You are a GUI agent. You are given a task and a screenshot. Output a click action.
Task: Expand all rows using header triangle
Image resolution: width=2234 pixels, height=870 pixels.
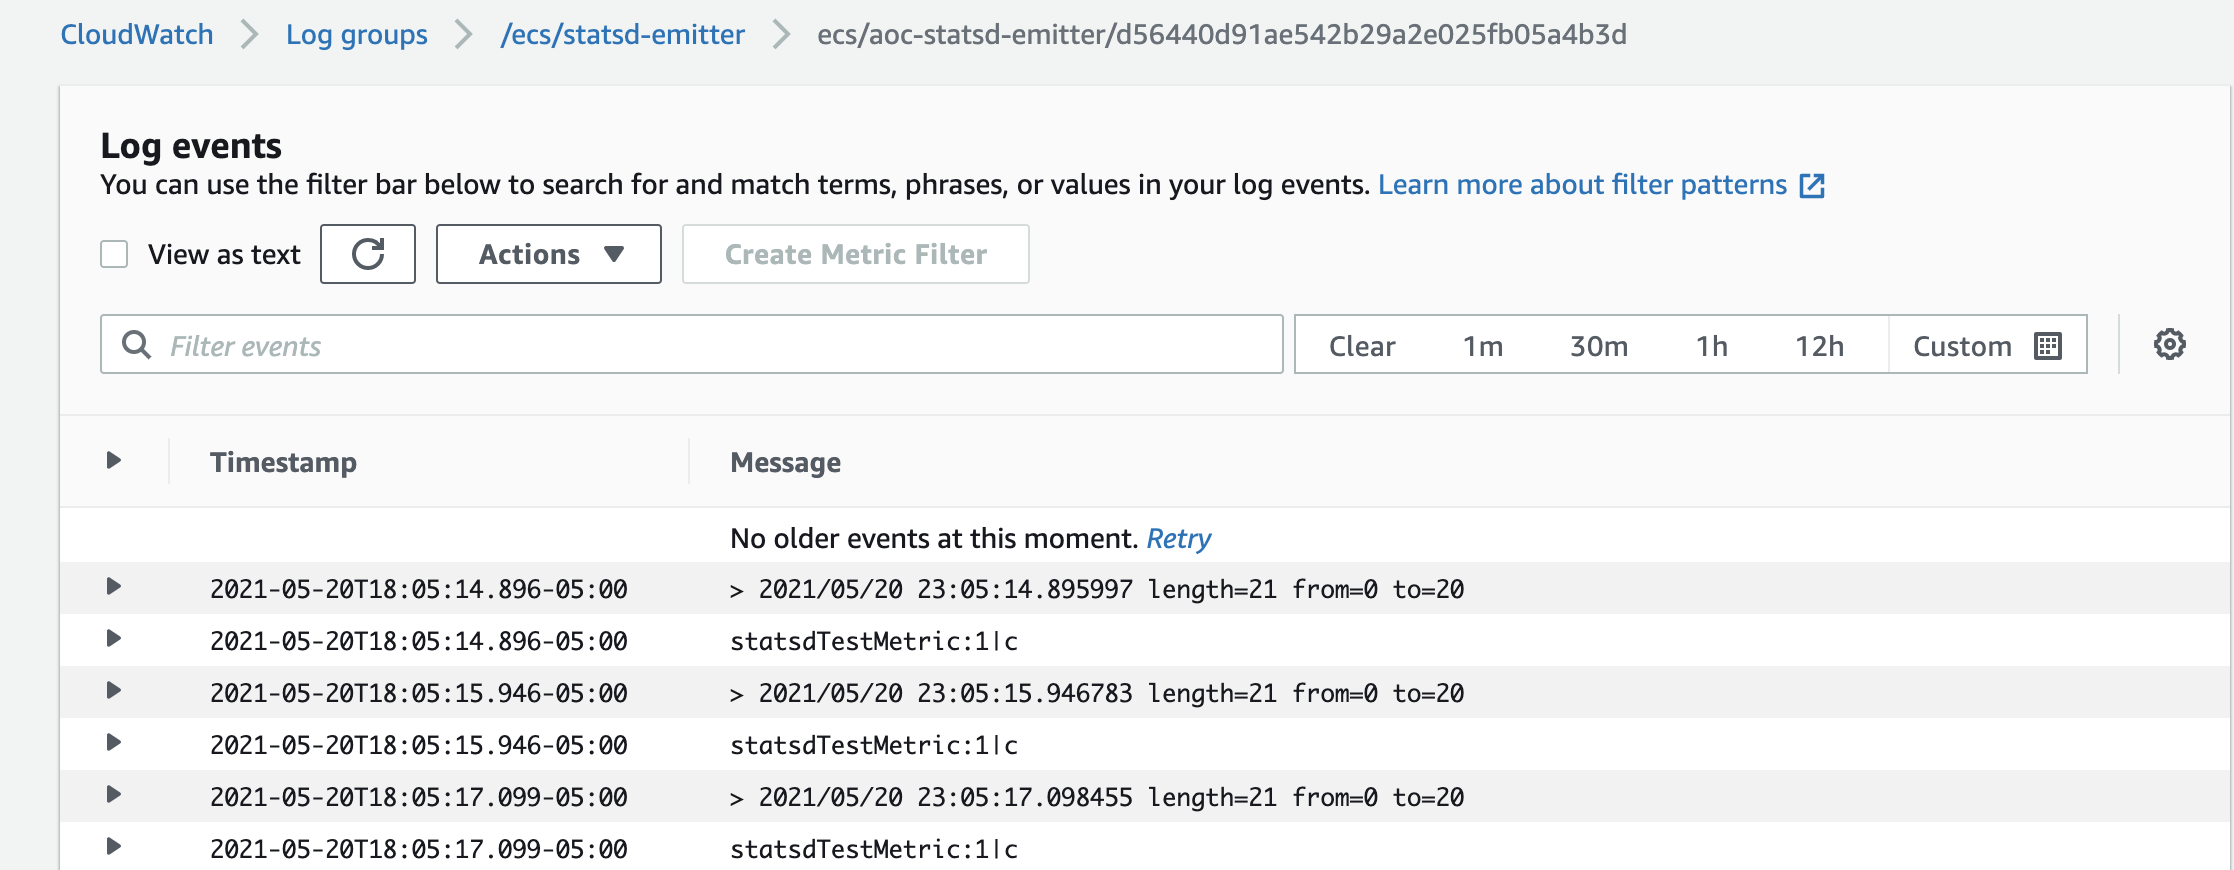114,460
